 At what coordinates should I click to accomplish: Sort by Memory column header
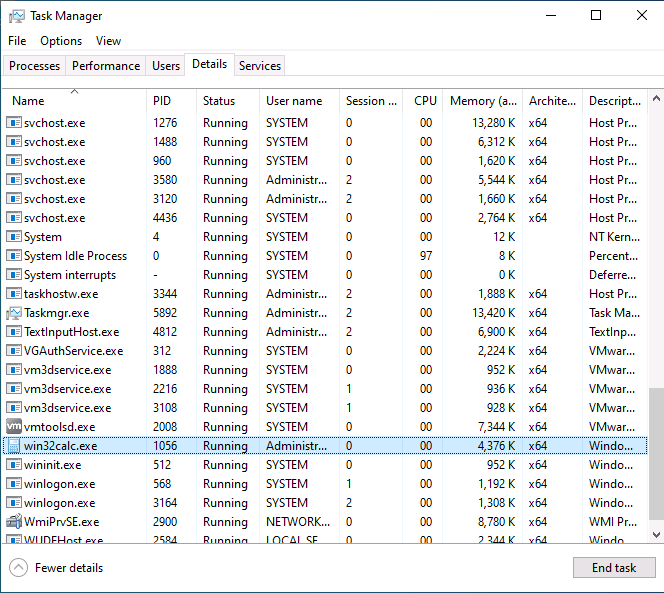(483, 101)
